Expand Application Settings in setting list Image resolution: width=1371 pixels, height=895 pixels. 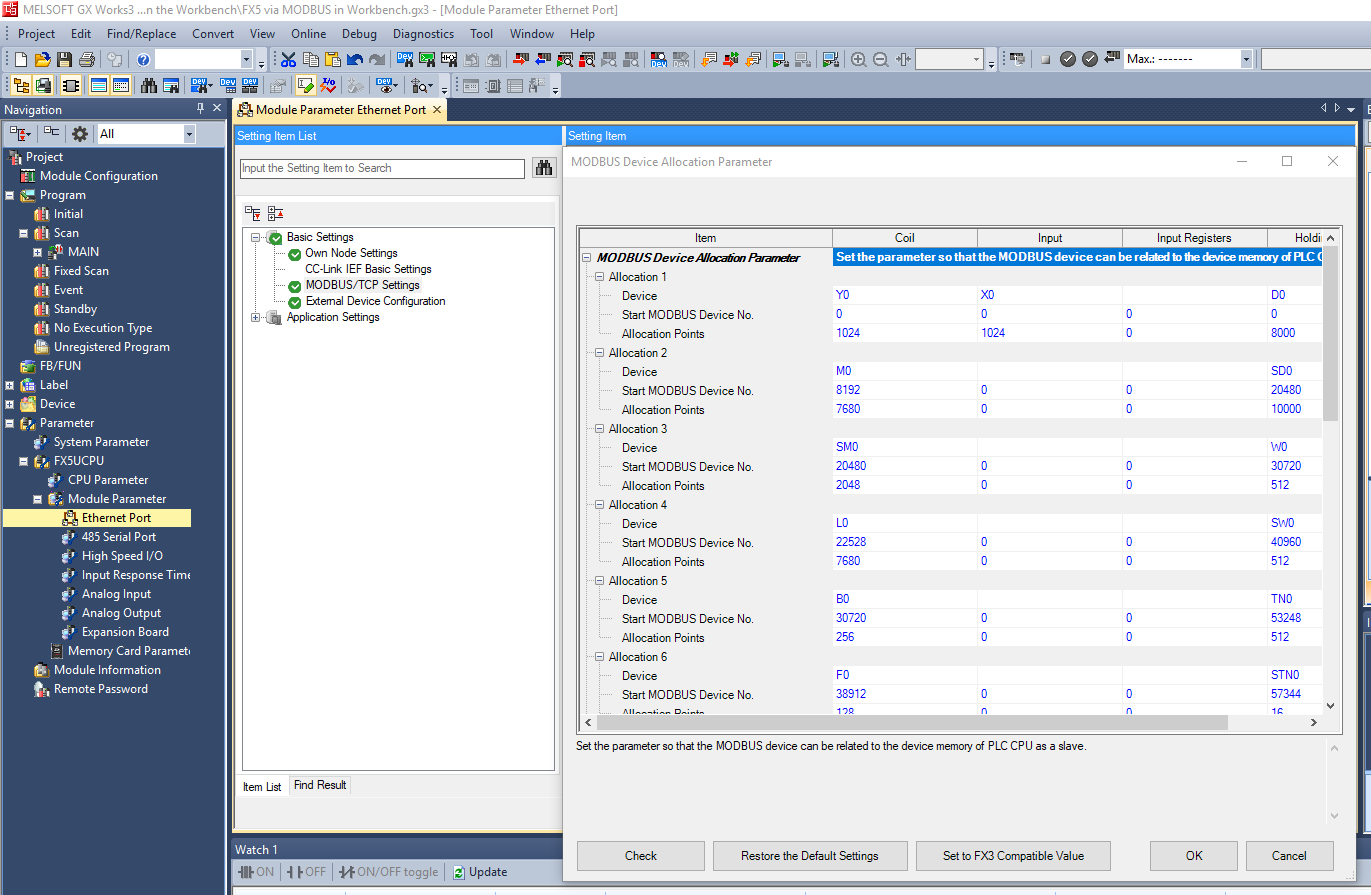(x=256, y=317)
